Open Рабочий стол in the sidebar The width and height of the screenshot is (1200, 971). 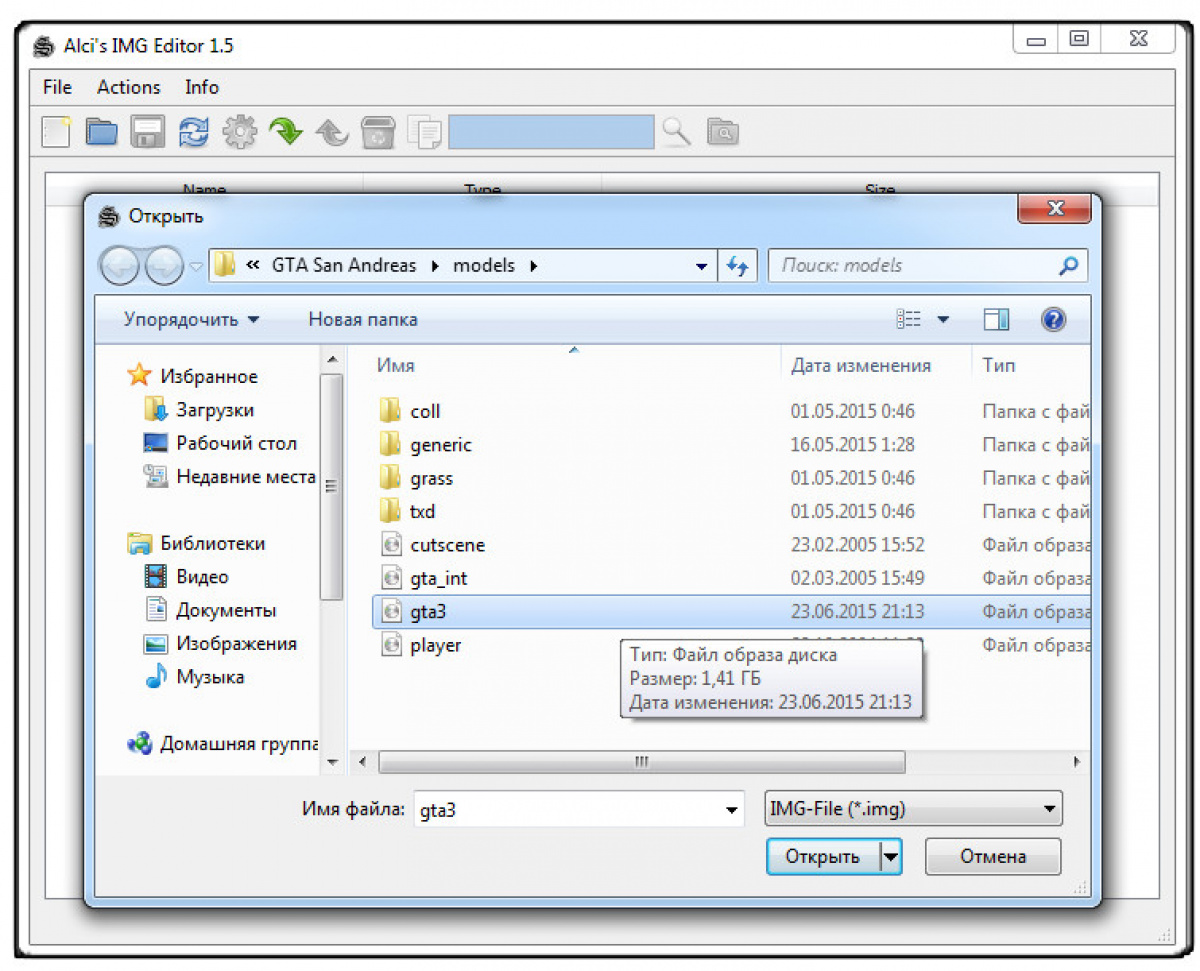click(x=220, y=443)
